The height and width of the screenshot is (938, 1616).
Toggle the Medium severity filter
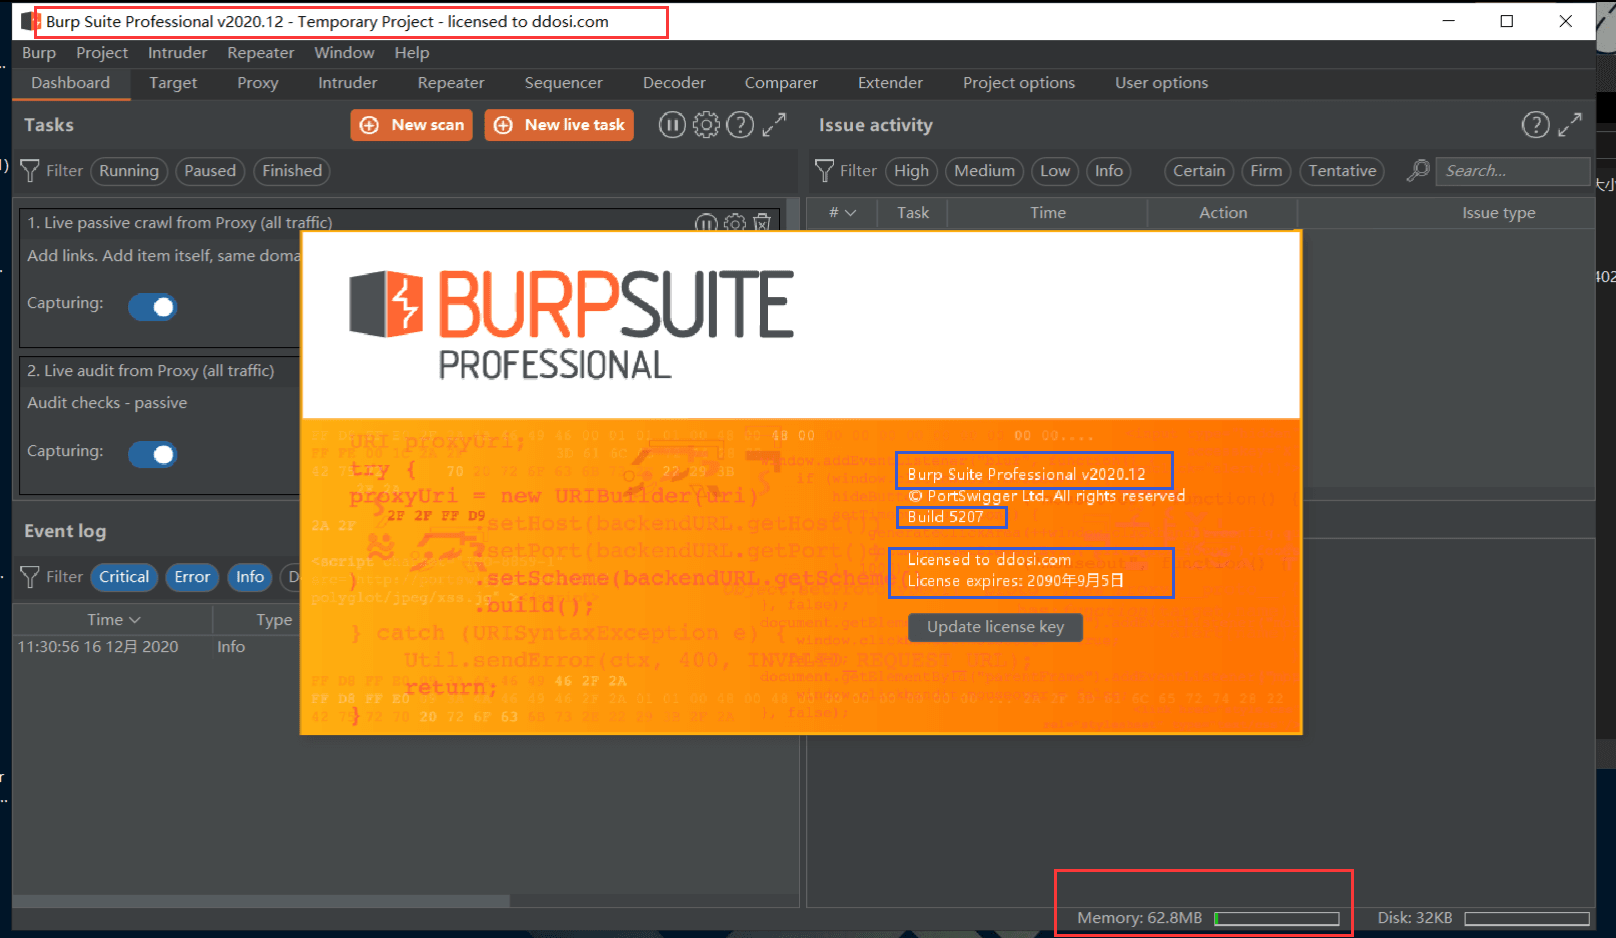click(x=984, y=171)
